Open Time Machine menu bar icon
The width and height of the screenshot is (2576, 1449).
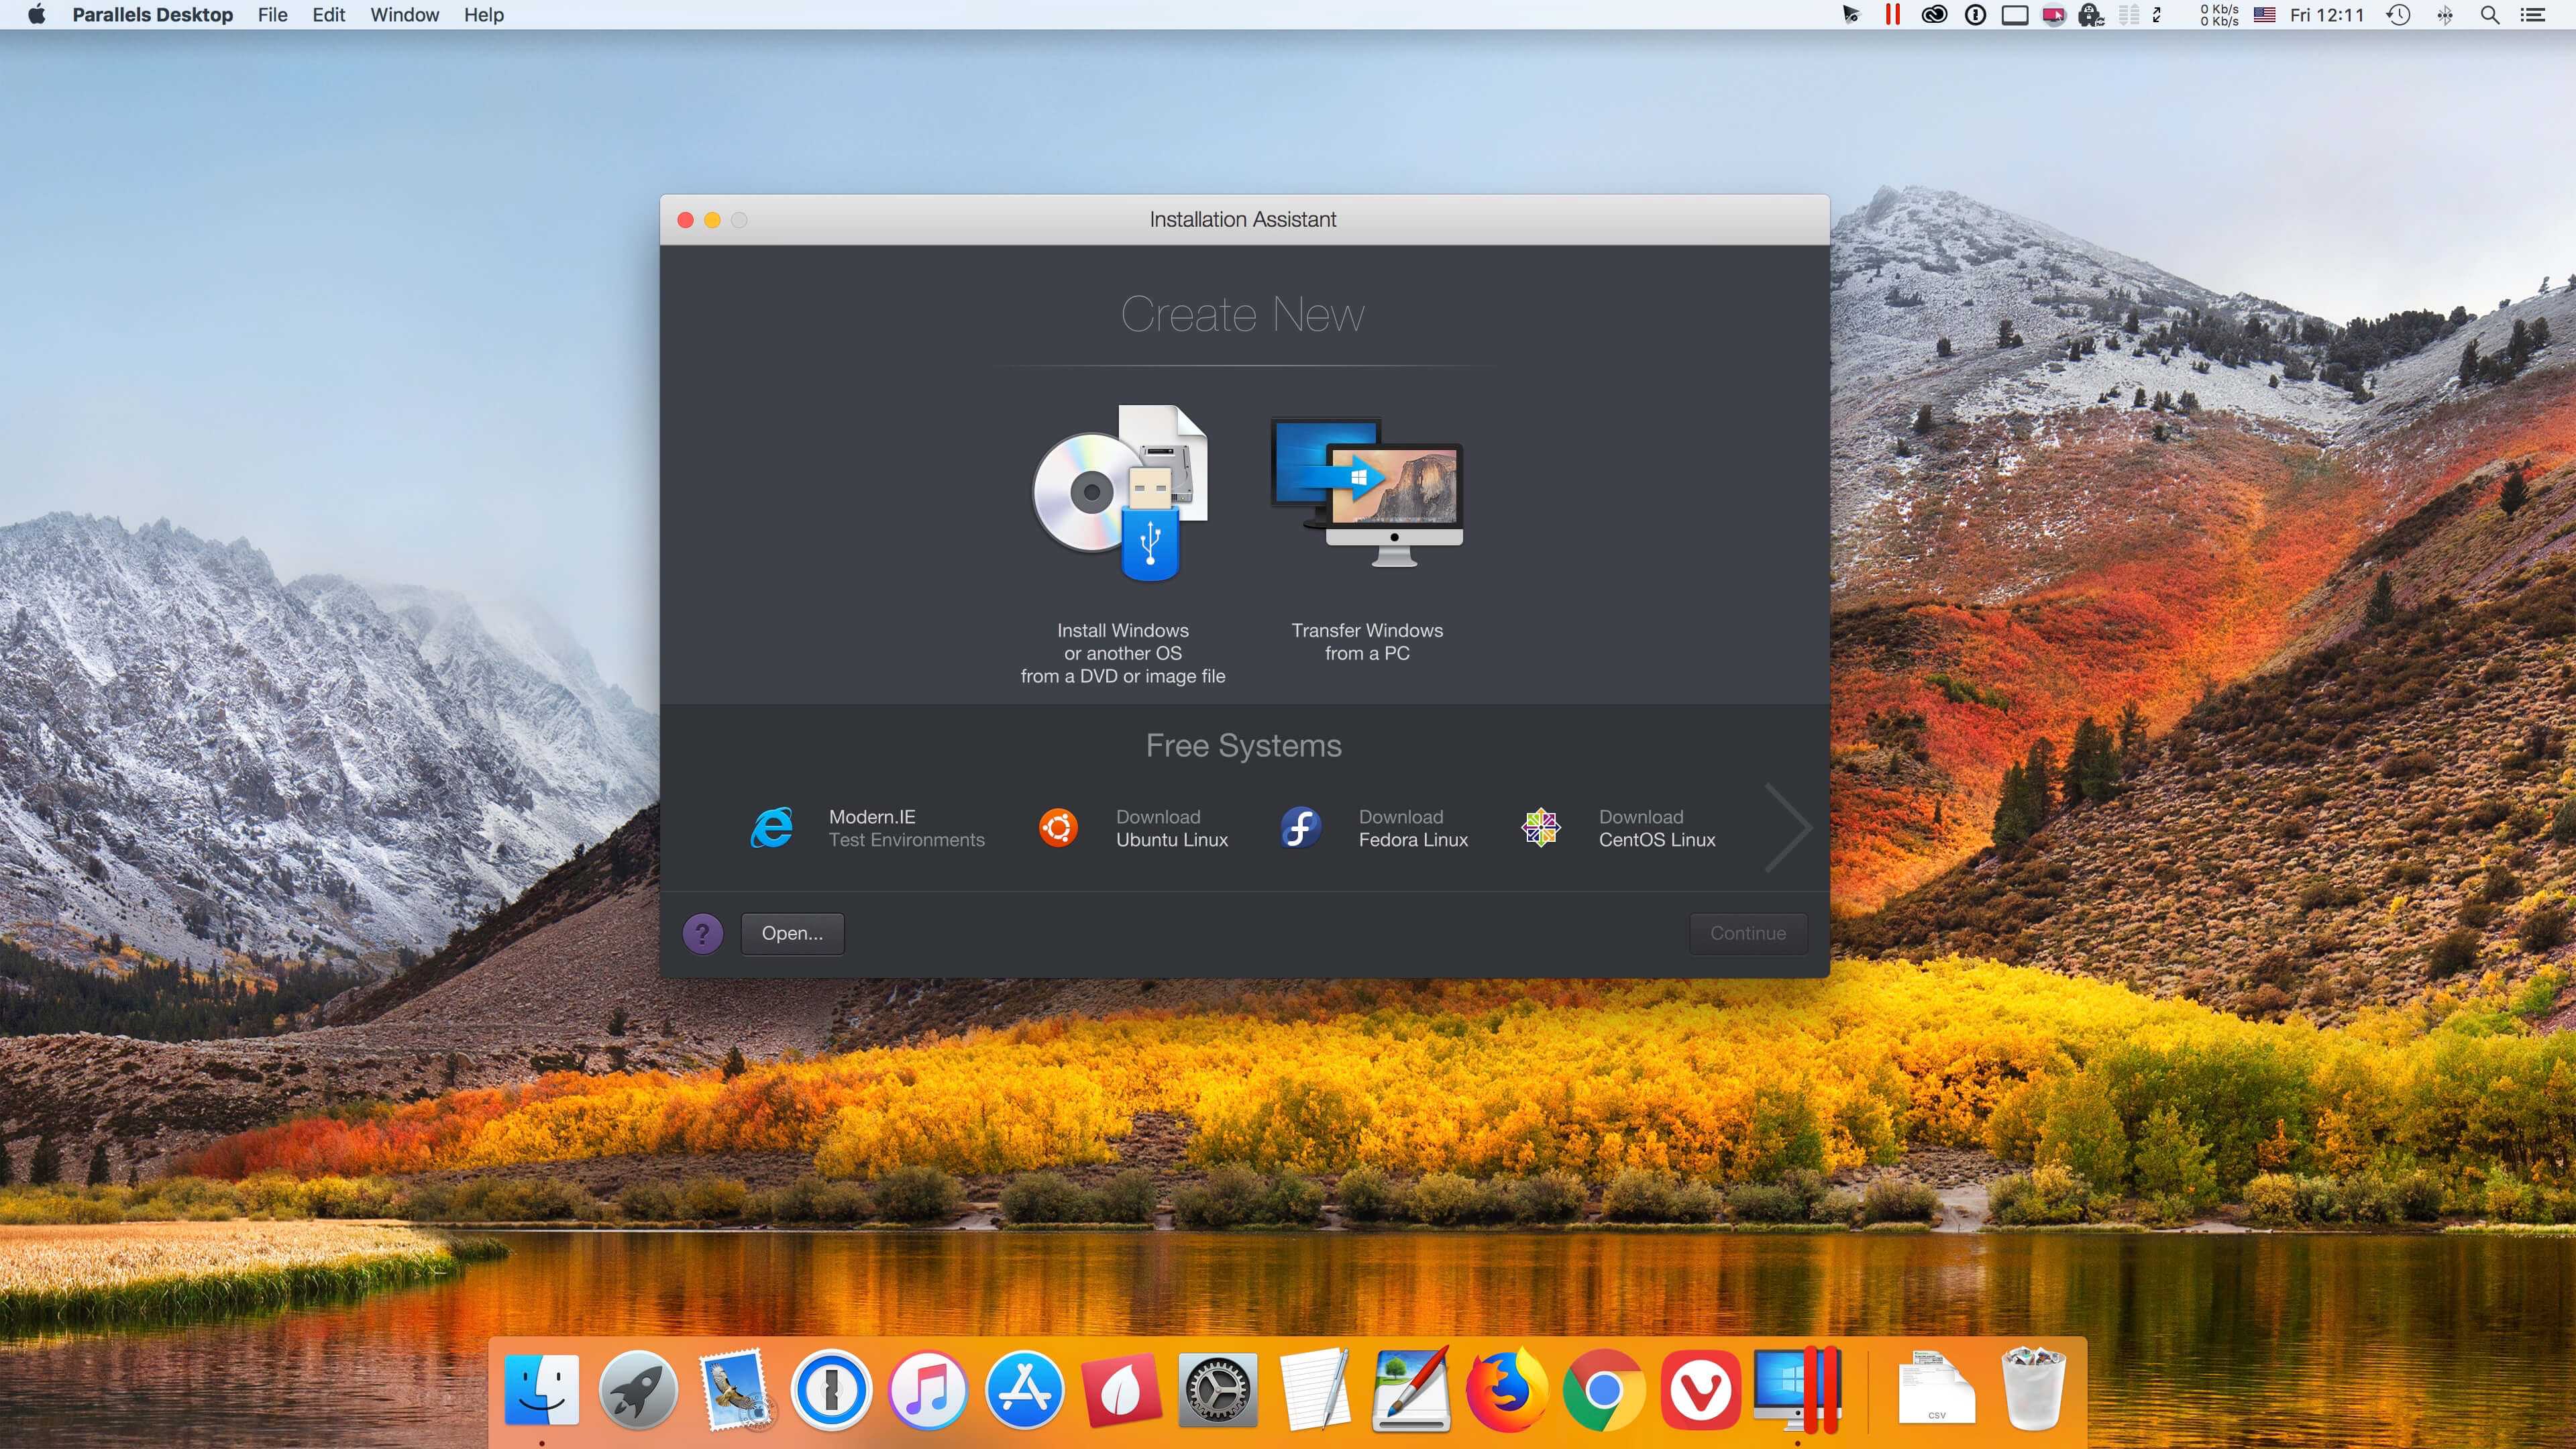pyautogui.click(x=2398, y=15)
